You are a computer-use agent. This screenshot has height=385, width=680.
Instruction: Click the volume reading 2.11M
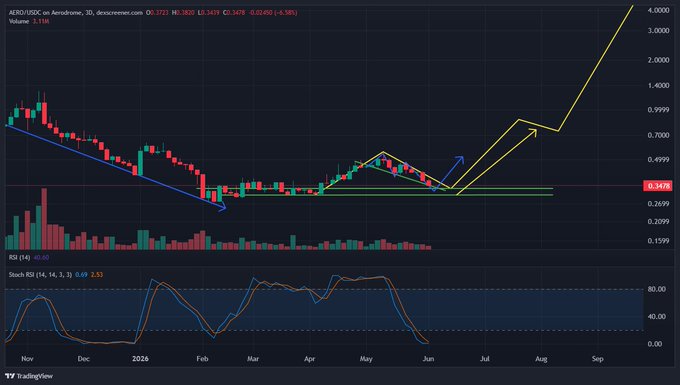click(41, 21)
